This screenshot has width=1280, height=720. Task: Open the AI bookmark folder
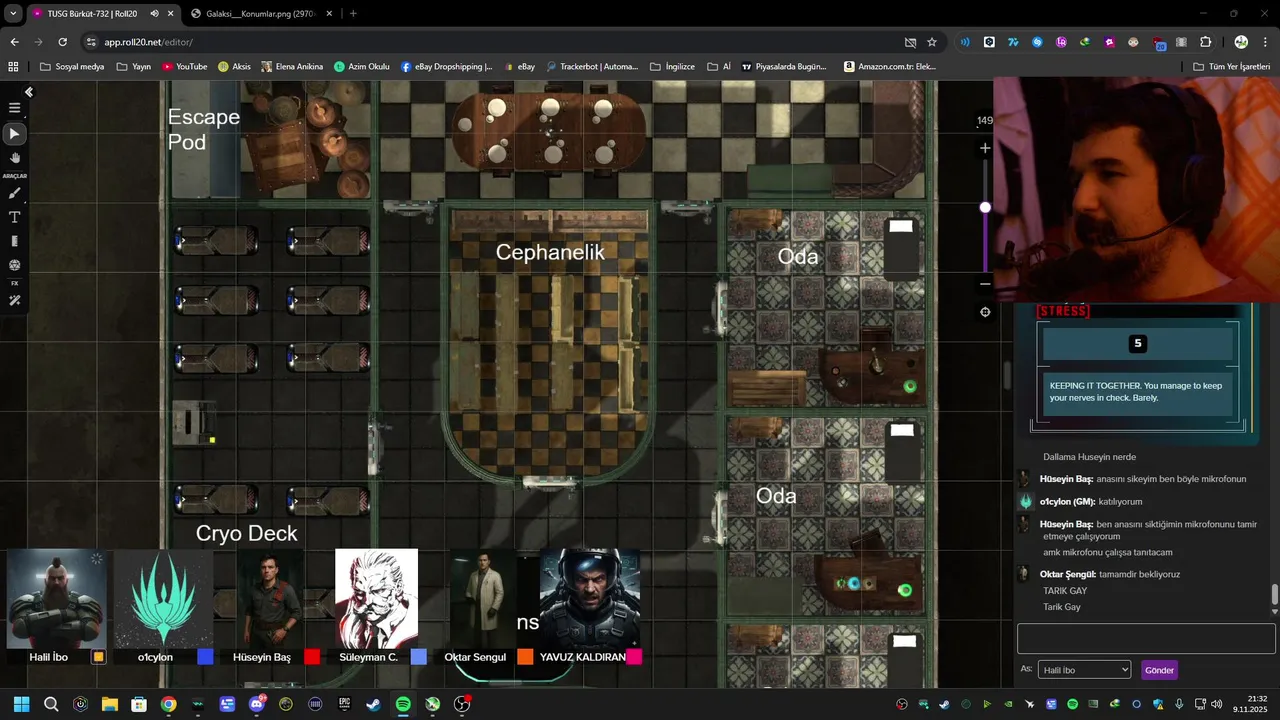pos(719,67)
